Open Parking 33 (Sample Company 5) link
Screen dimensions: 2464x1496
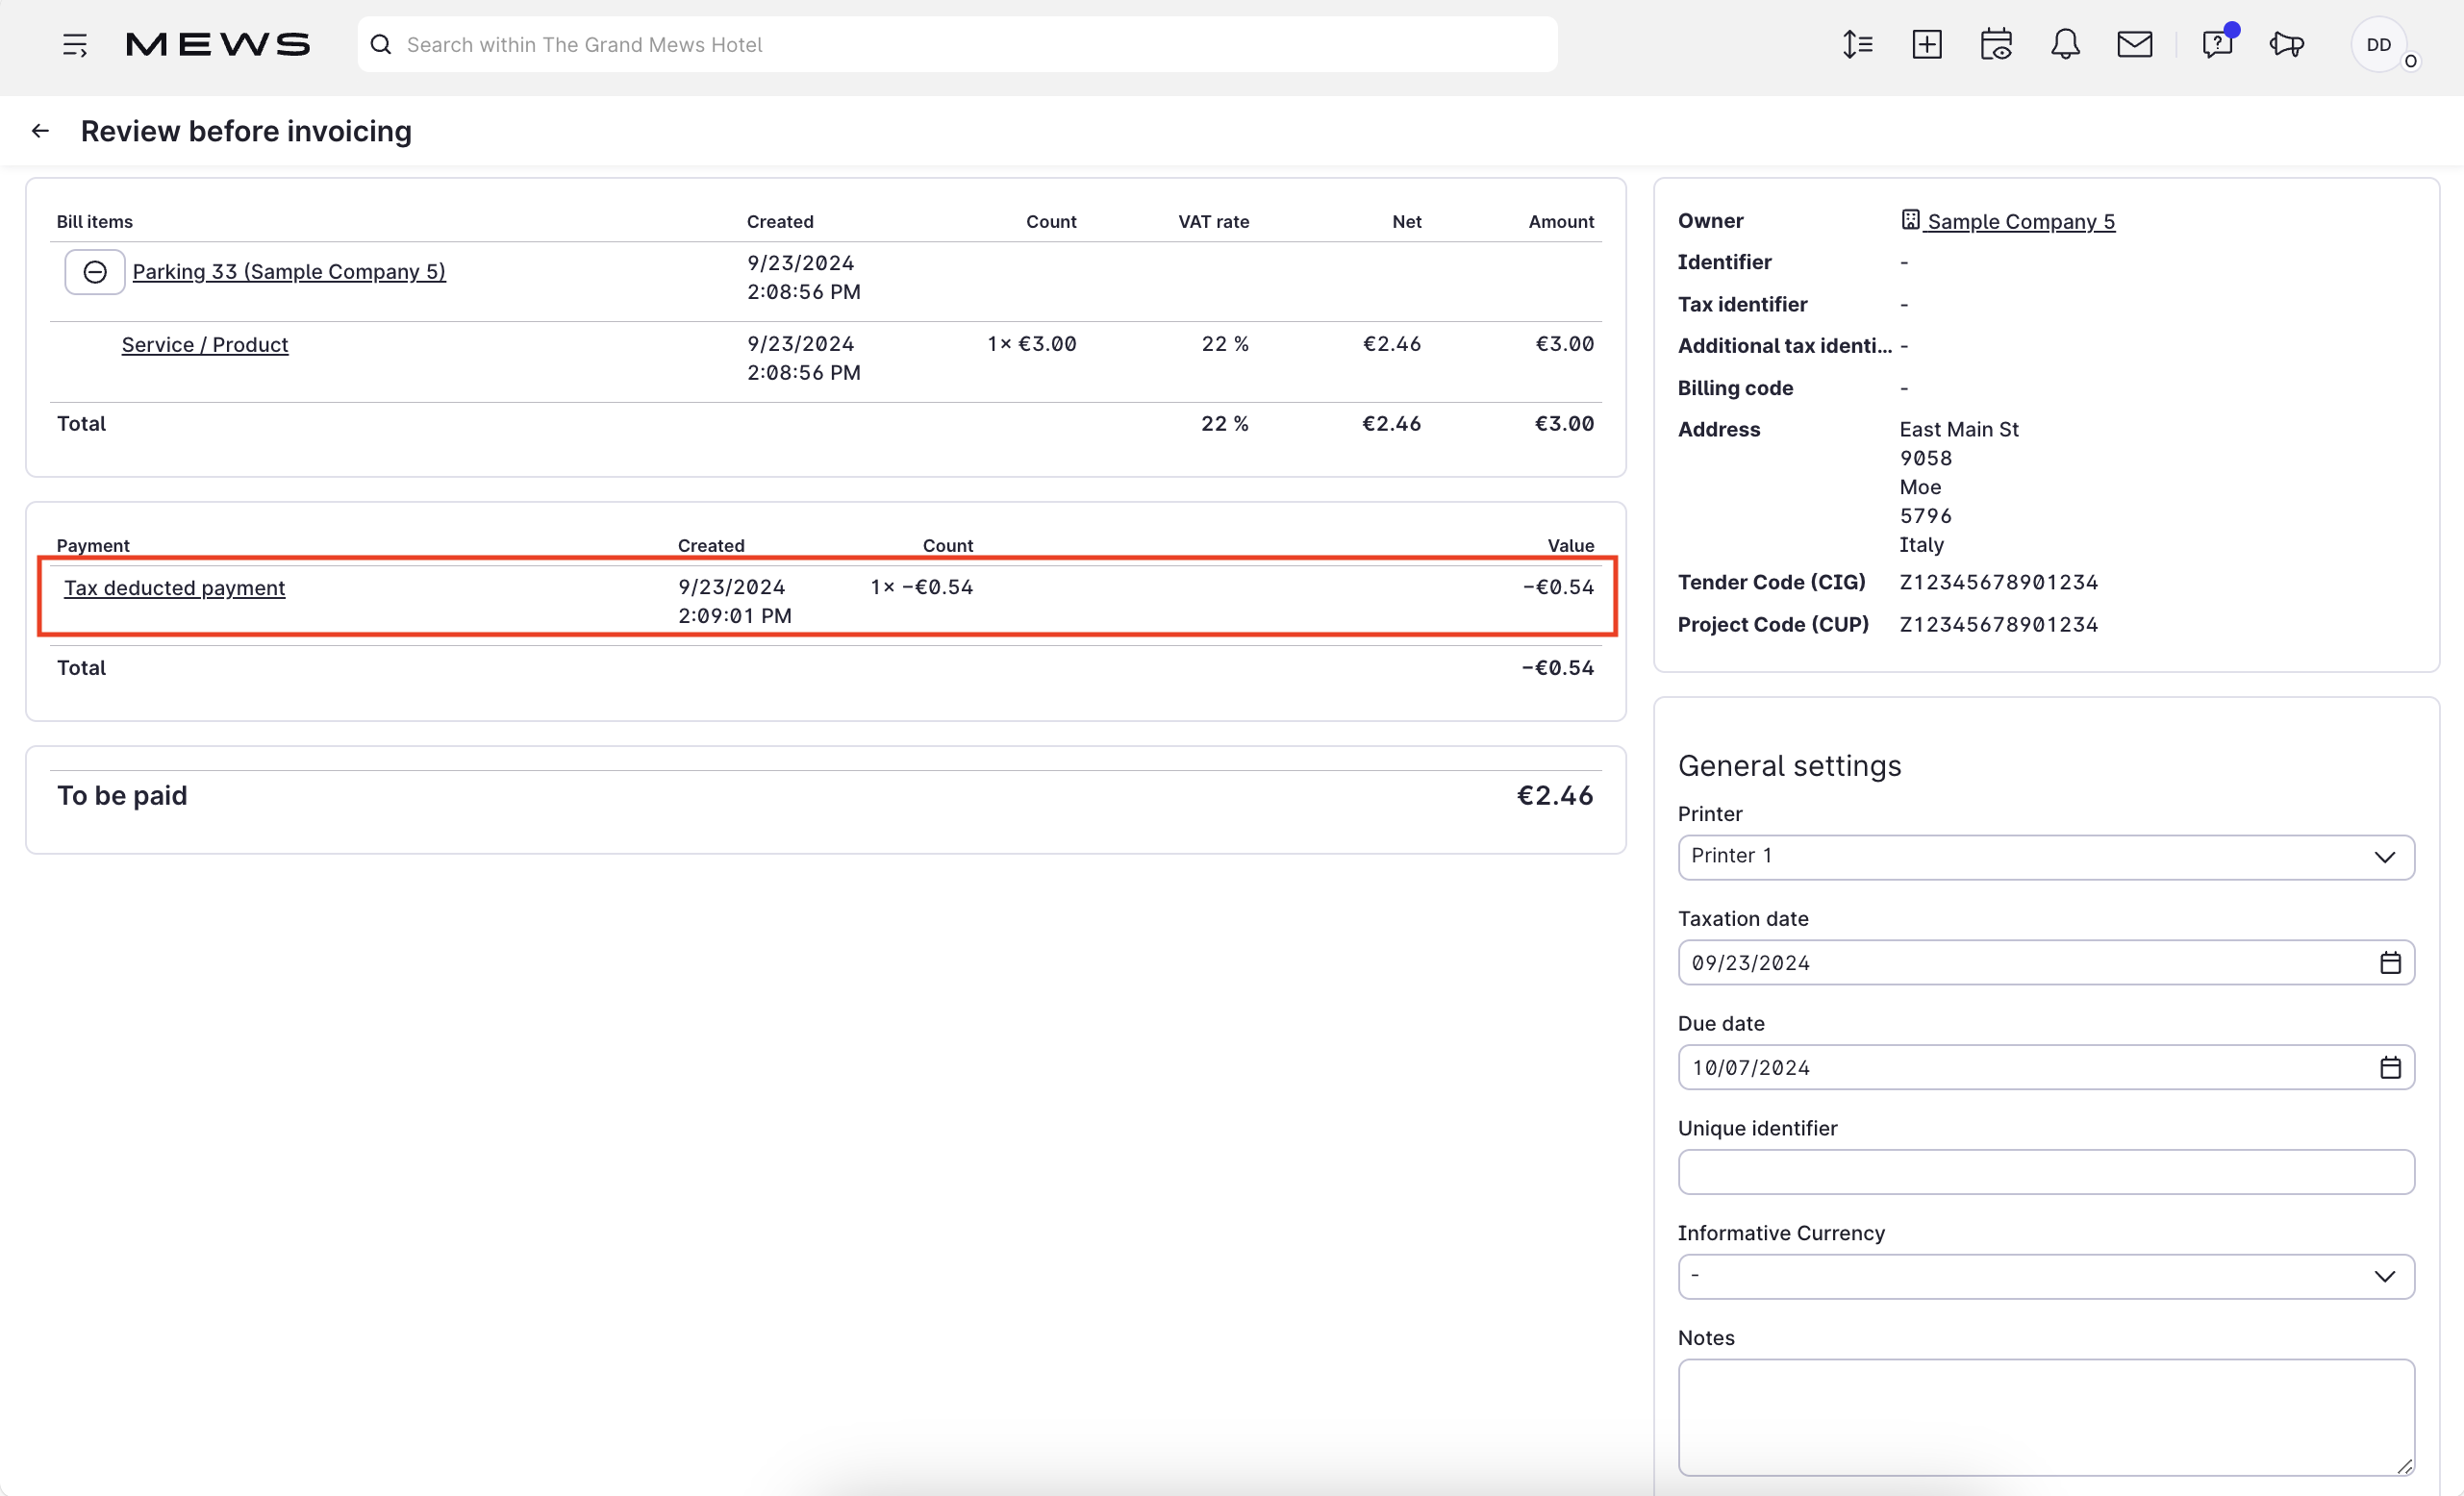click(289, 272)
